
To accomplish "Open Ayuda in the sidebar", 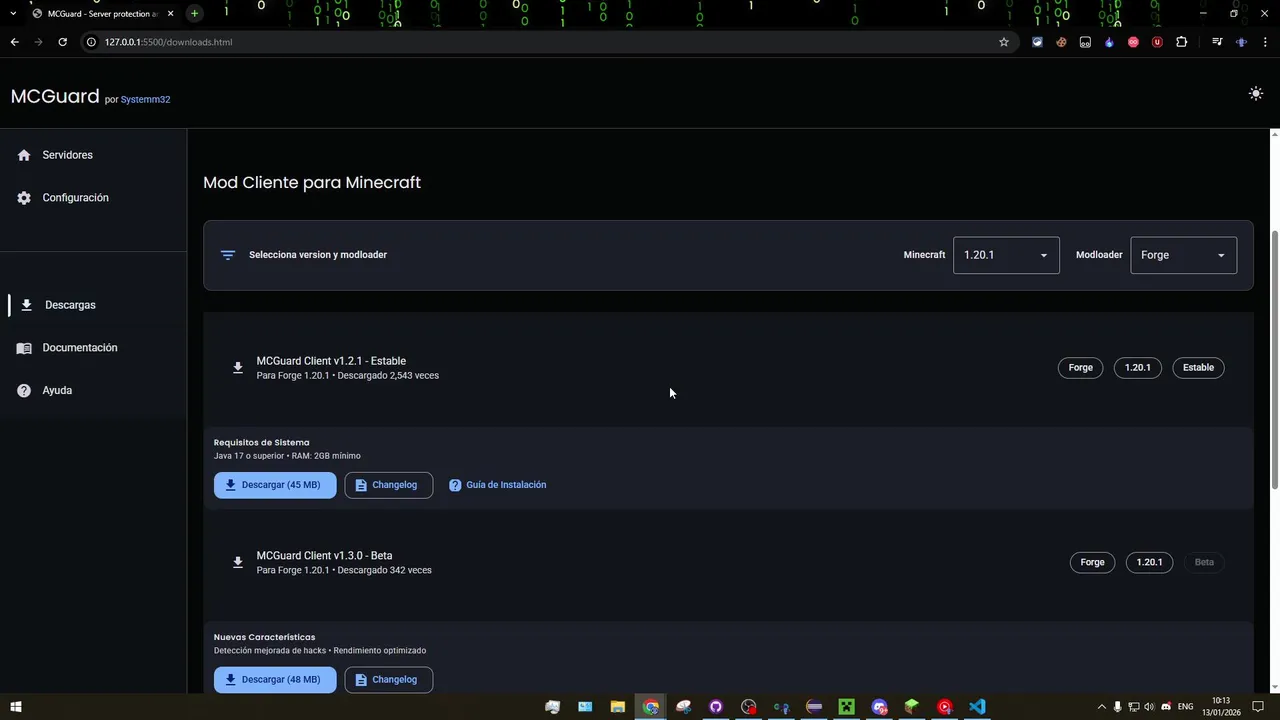I will (x=93, y=391).
